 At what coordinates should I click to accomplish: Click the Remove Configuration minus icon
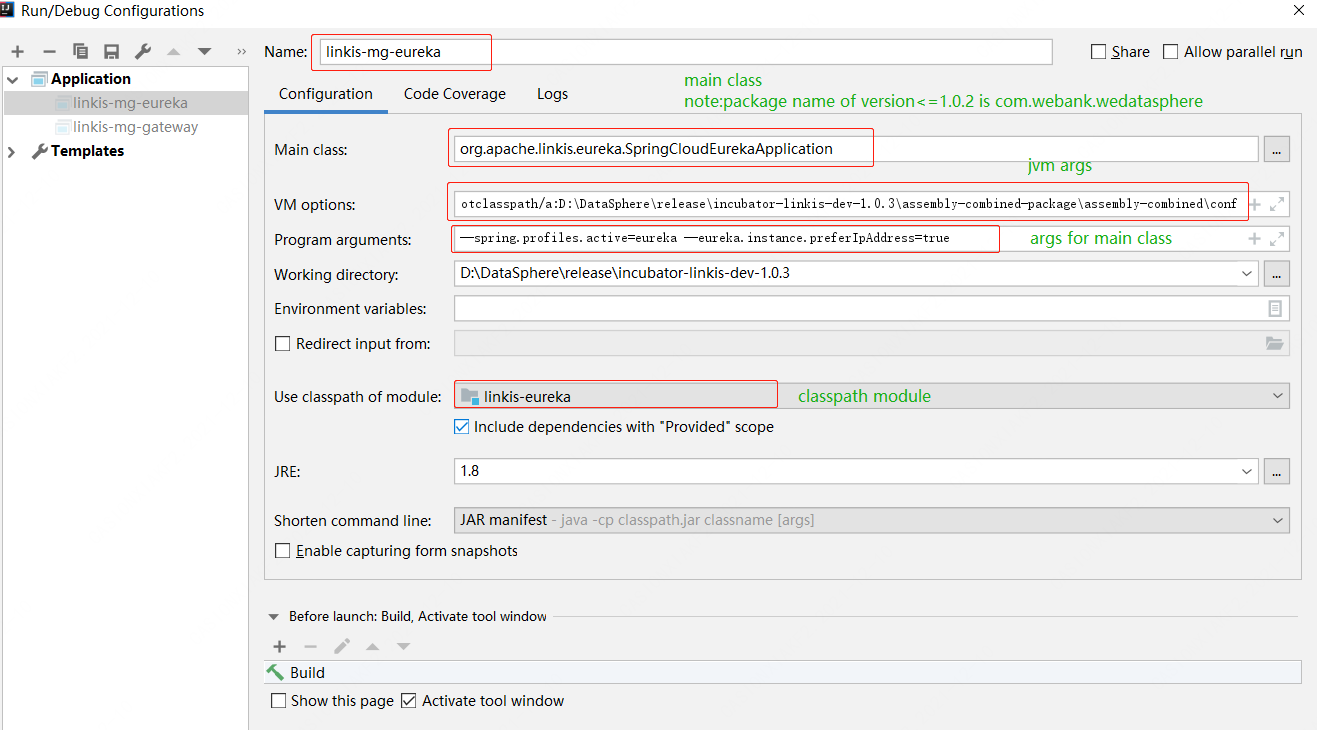pos(49,51)
